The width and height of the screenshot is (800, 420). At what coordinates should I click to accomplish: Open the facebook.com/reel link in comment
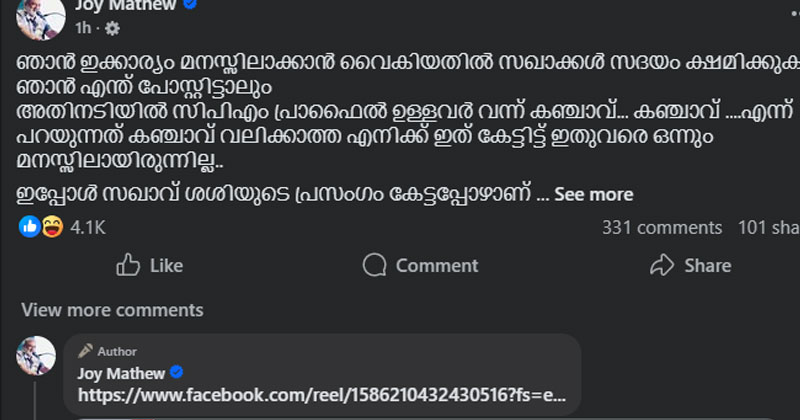(x=322, y=395)
